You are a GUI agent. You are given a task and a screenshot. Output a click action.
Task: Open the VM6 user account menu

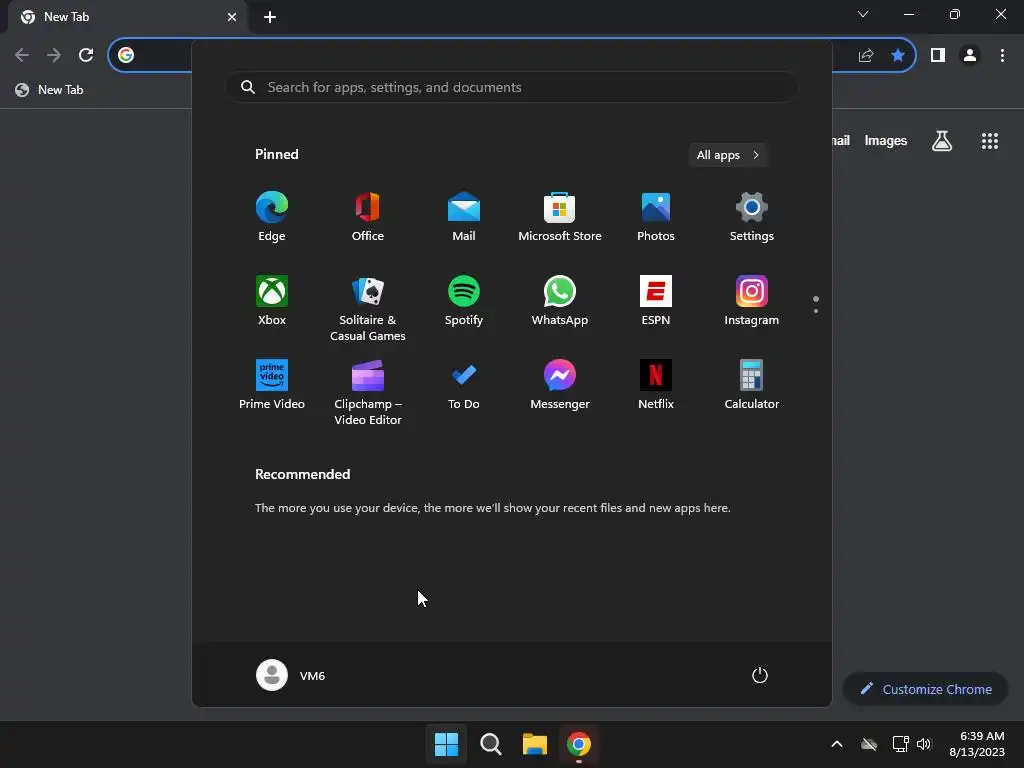(x=291, y=675)
